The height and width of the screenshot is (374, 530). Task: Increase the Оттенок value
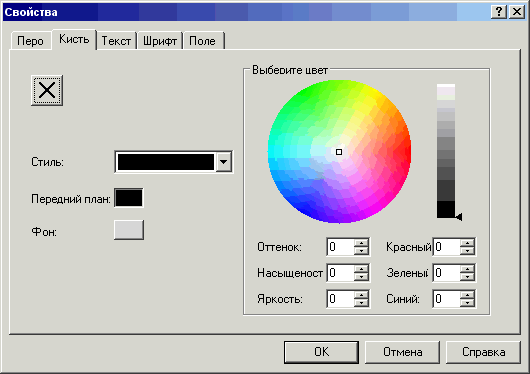[361, 243]
